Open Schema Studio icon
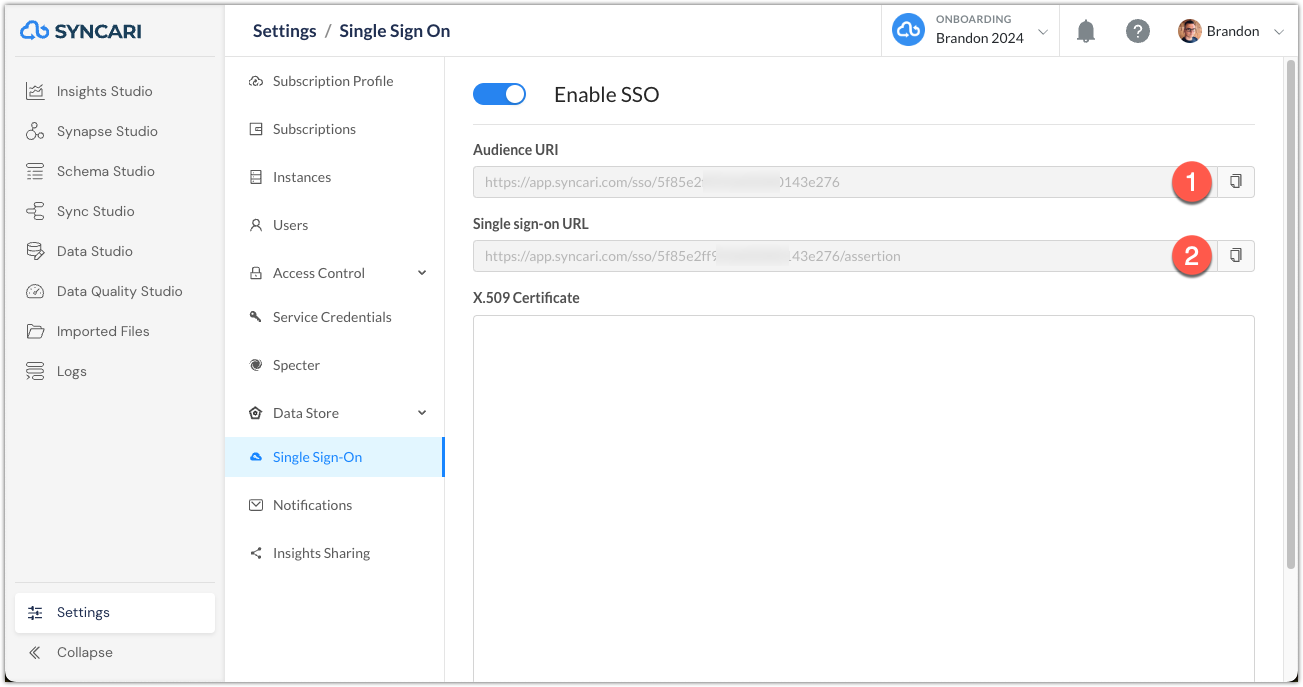 click(x=35, y=171)
